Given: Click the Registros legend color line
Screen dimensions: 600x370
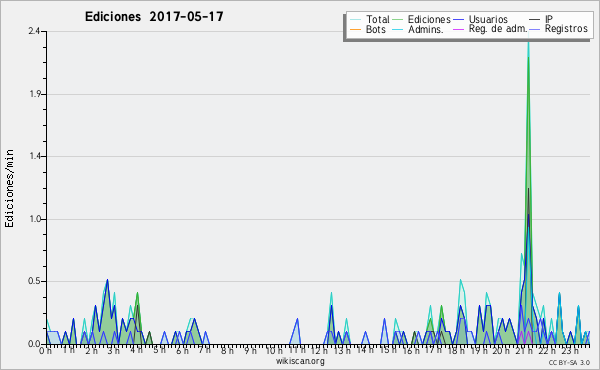Looking at the screenshot, I should point(535,29).
